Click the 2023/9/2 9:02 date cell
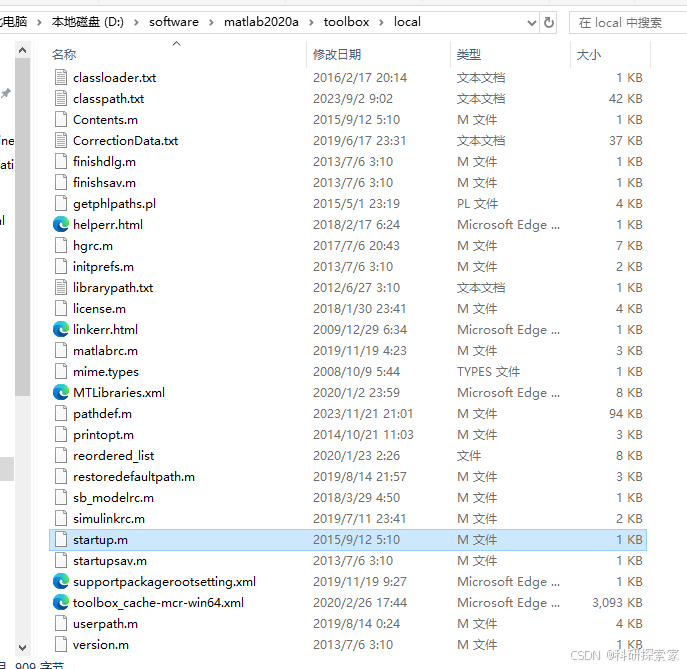This screenshot has width=687, height=669. pyautogui.click(x=353, y=99)
